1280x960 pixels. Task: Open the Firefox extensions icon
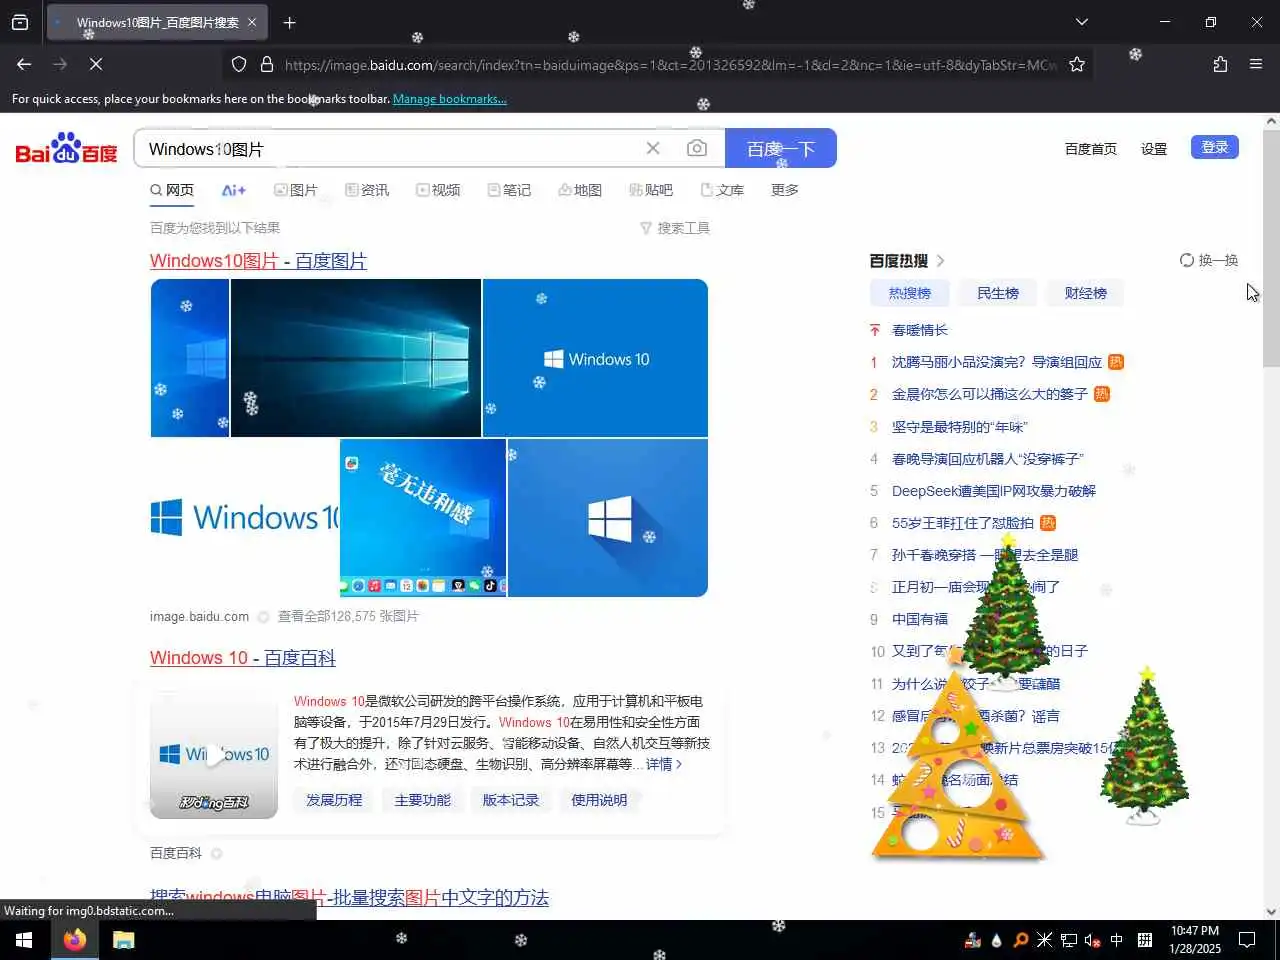(1220, 64)
